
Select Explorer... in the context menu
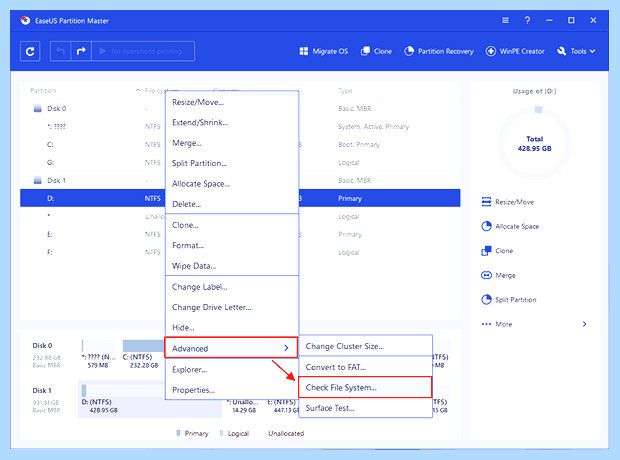coord(232,369)
